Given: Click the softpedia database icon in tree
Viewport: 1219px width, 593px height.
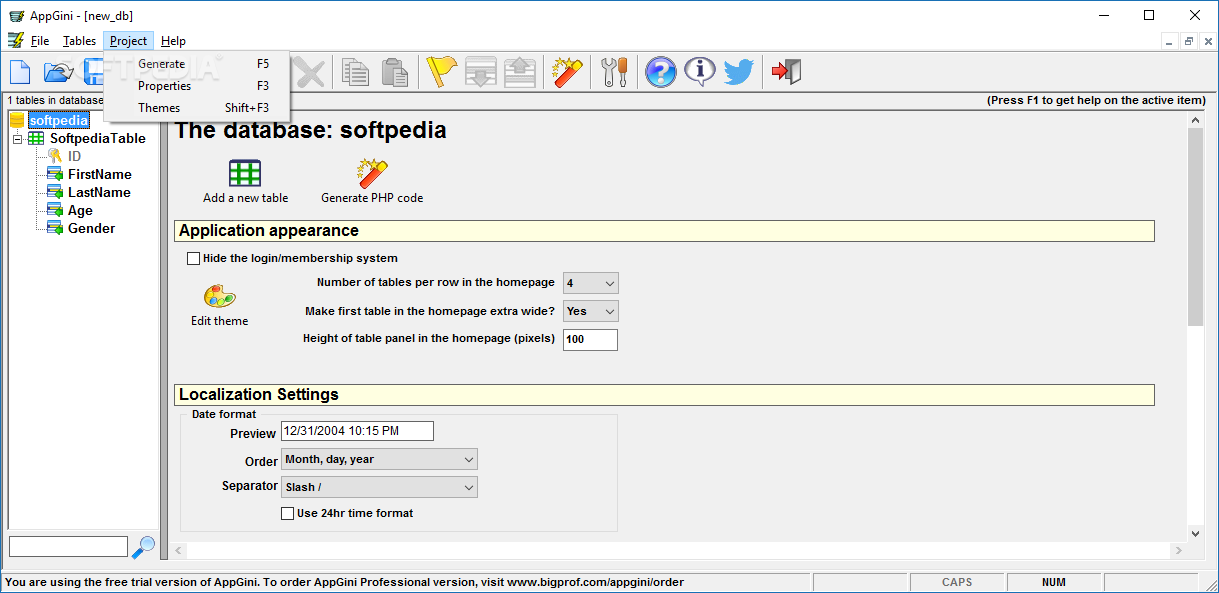Looking at the screenshot, I should click(x=17, y=120).
